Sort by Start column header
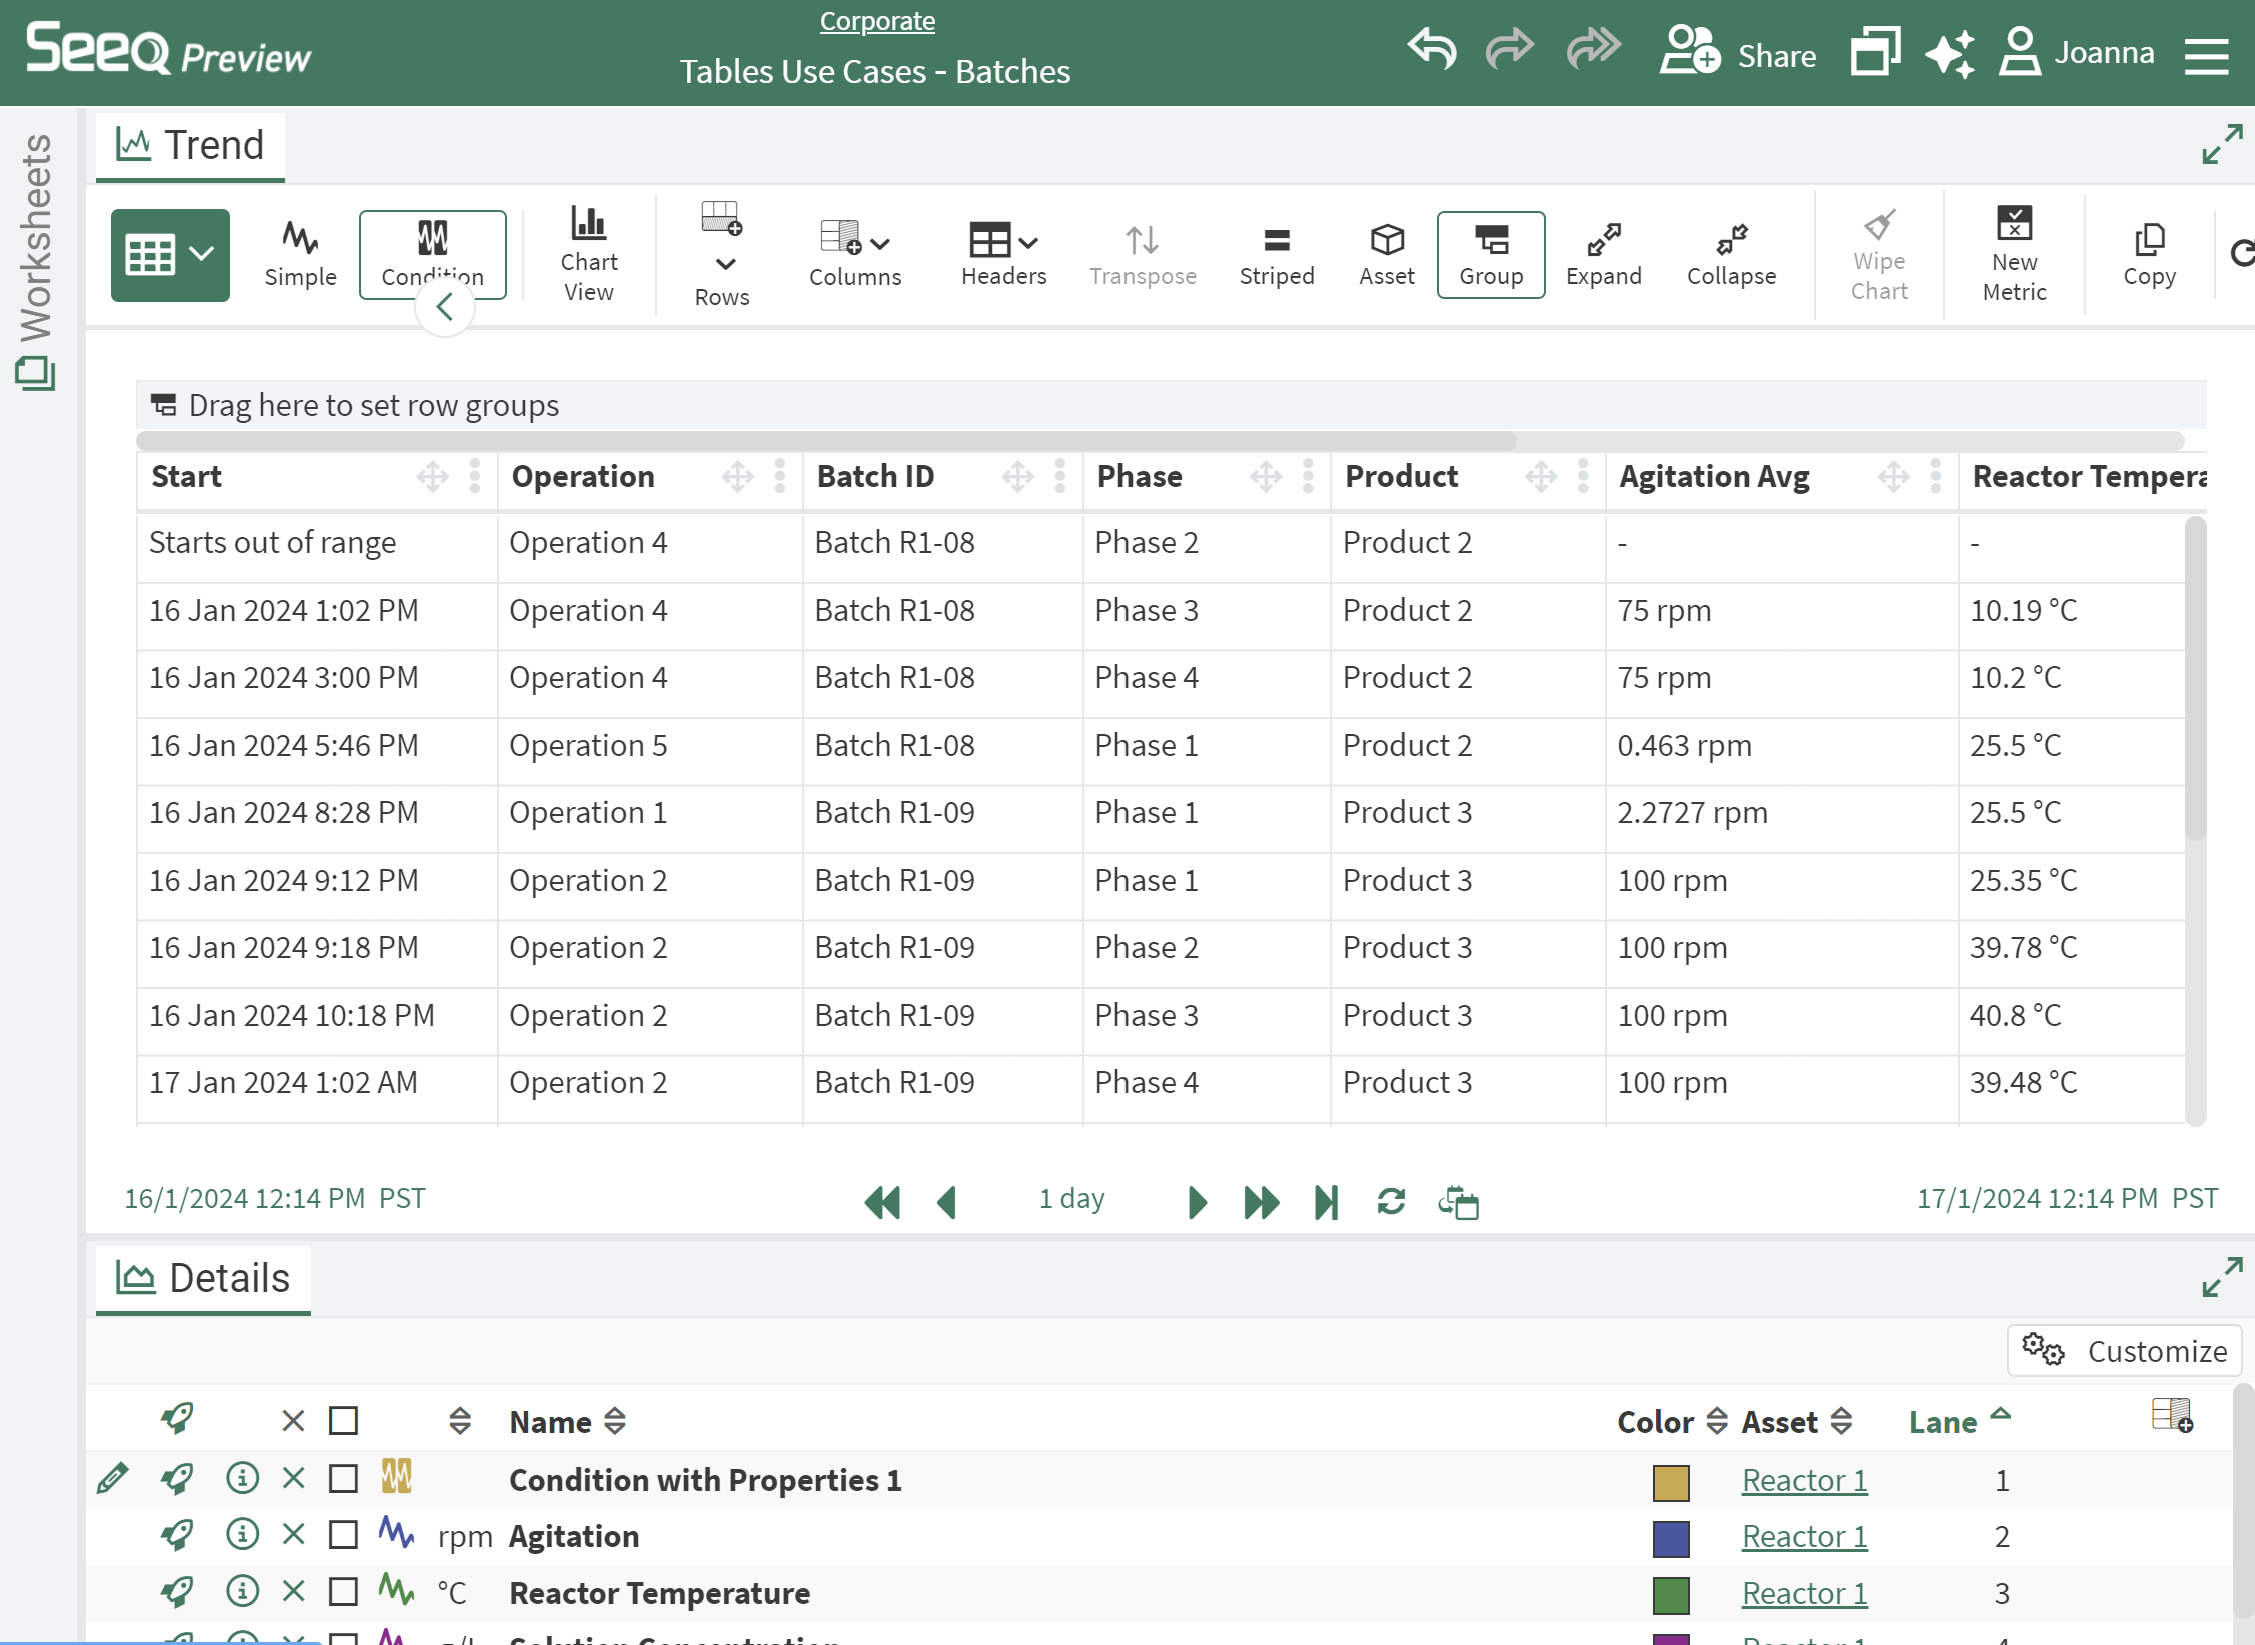Viewport: 2255px width, 1645px height. click(187, 477)
